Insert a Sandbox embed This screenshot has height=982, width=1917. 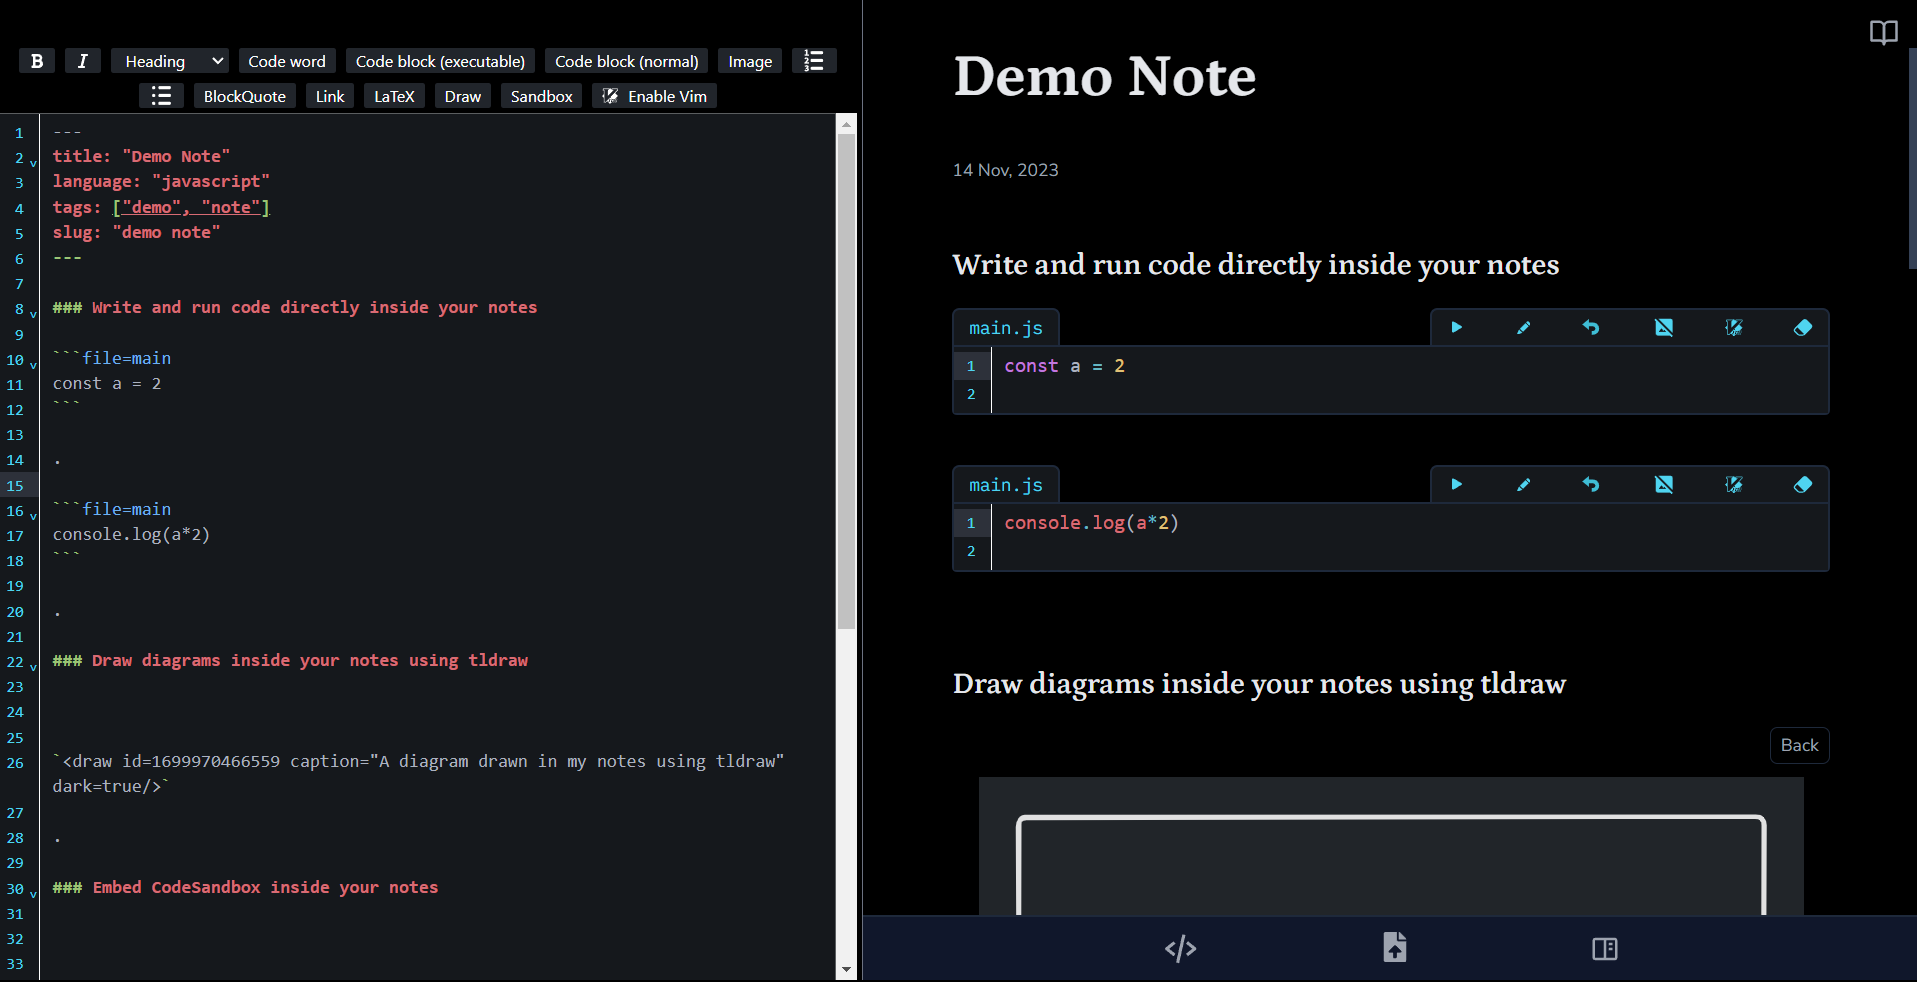pyautogui.click(x=542, y=96)
